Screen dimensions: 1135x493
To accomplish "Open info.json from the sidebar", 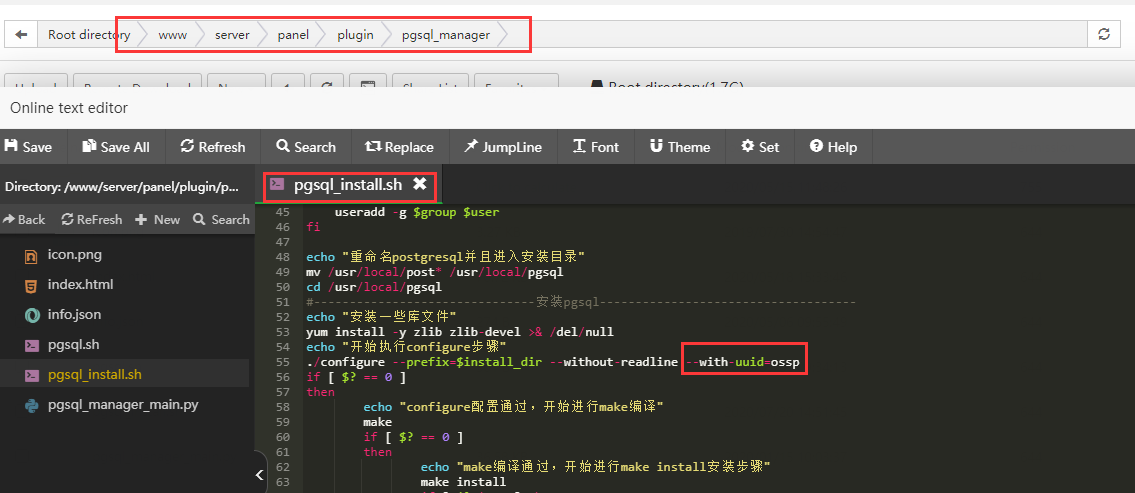I will coord(74,314).
